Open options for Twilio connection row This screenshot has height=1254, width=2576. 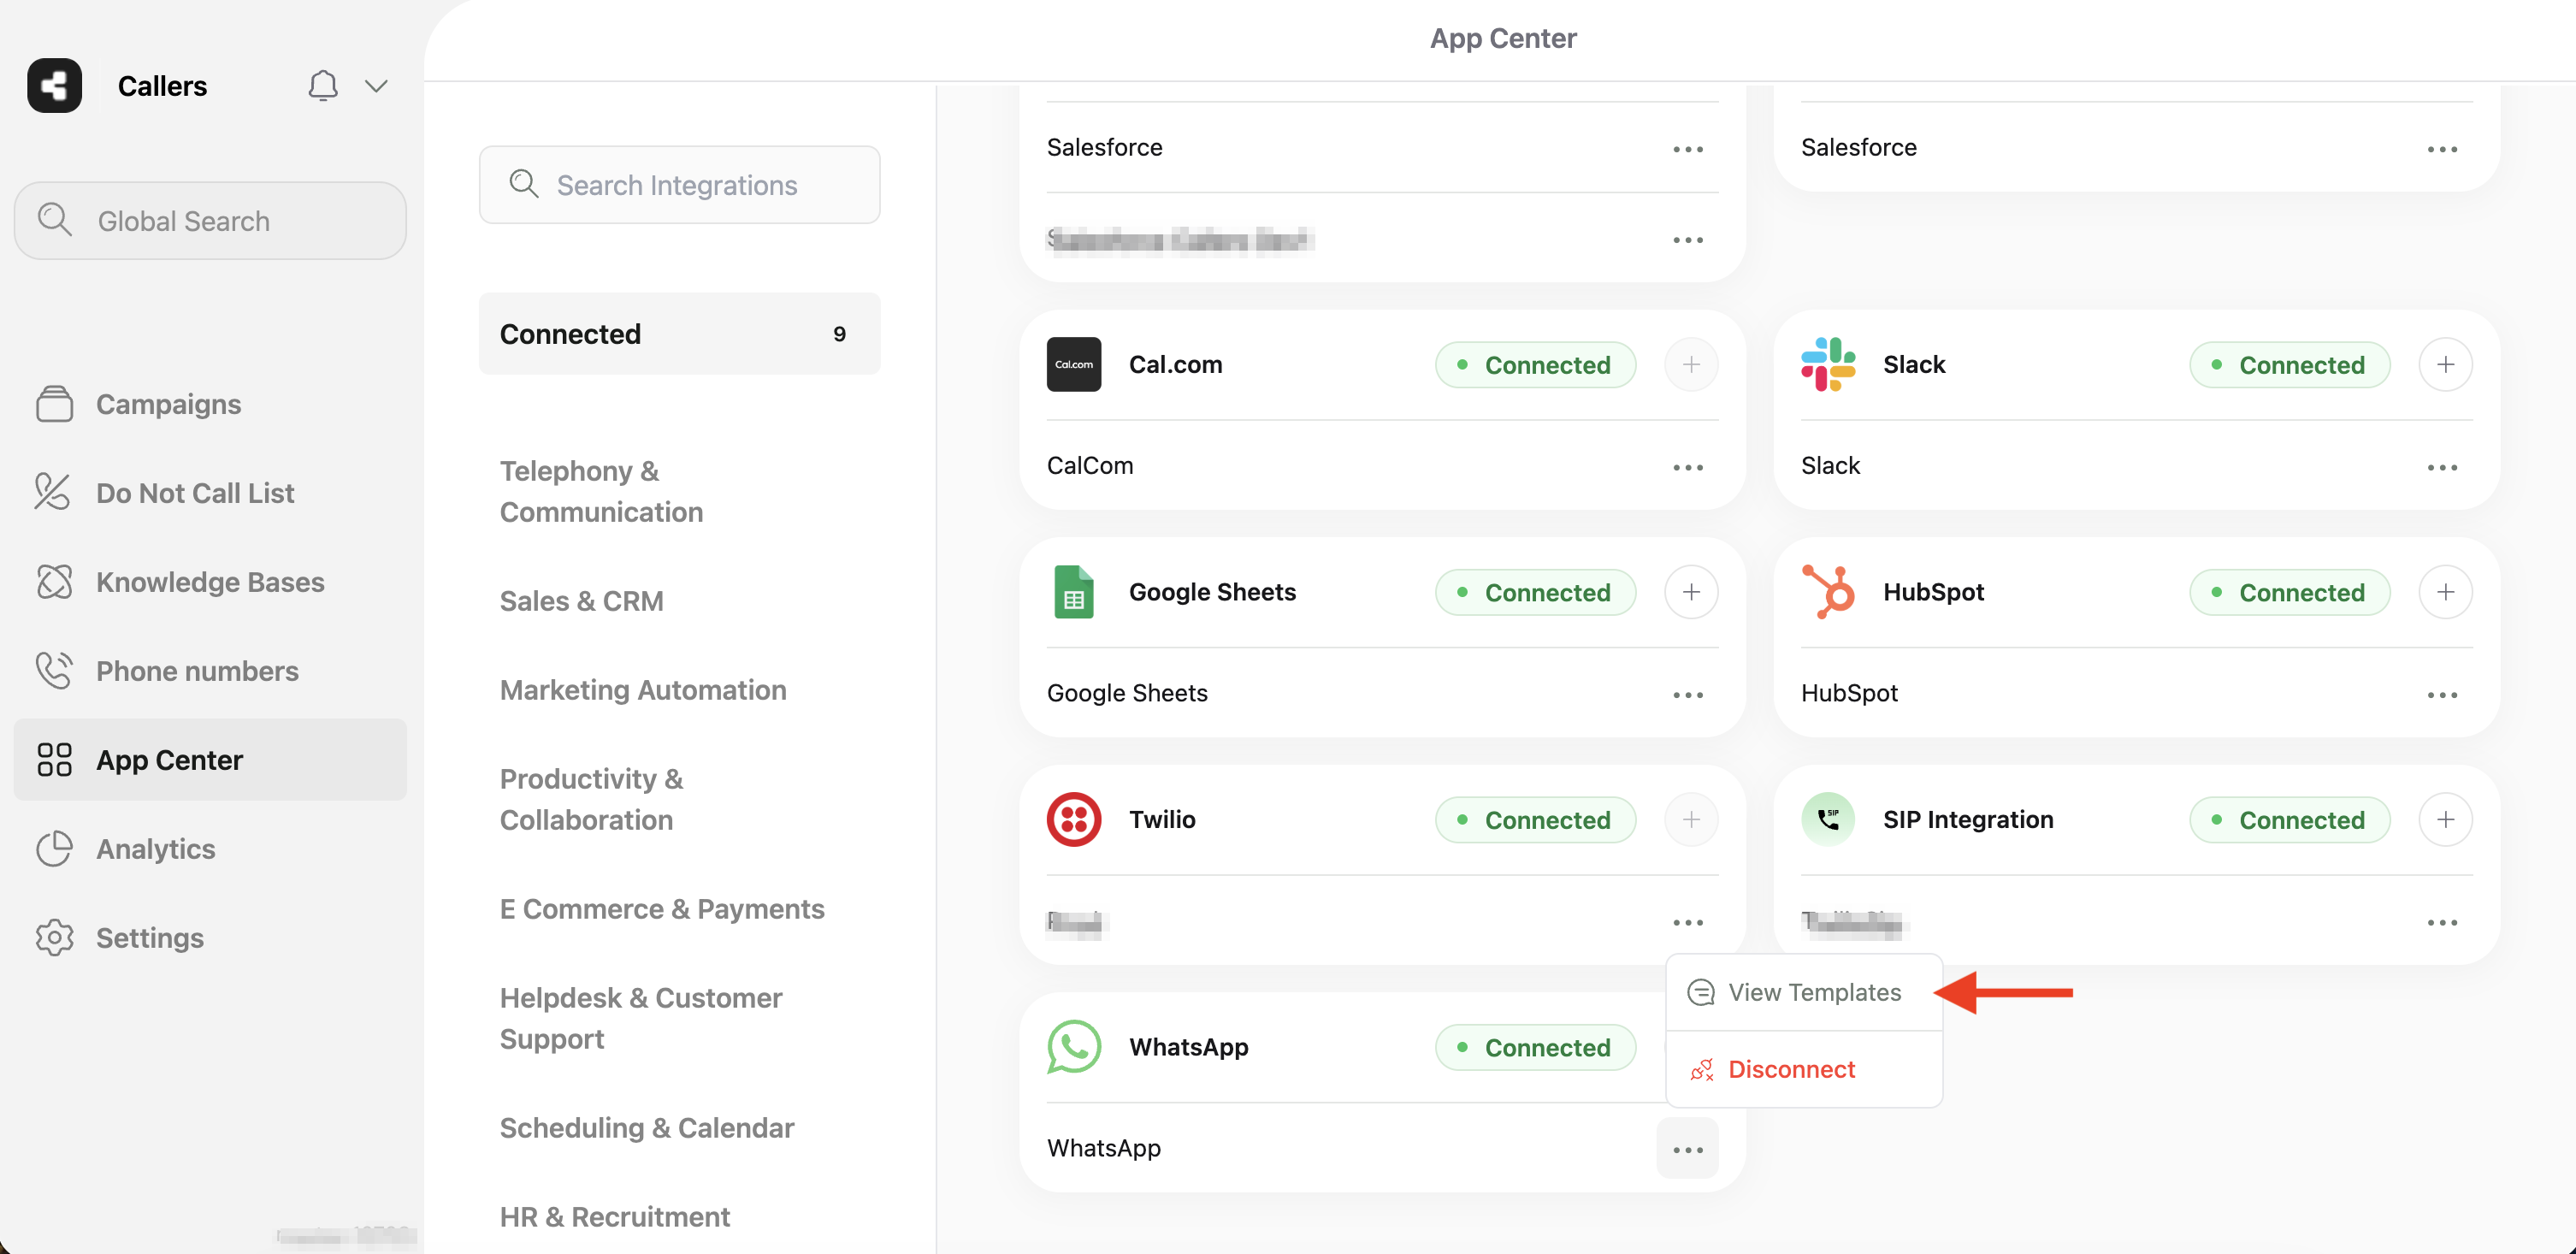pyautogui.click(x=1688, y=922)
